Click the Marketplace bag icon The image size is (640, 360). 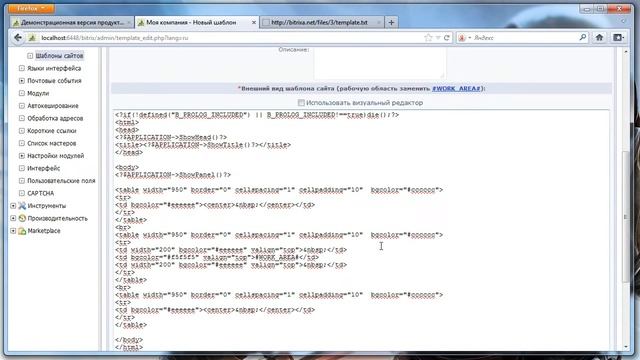pos(22,231)
